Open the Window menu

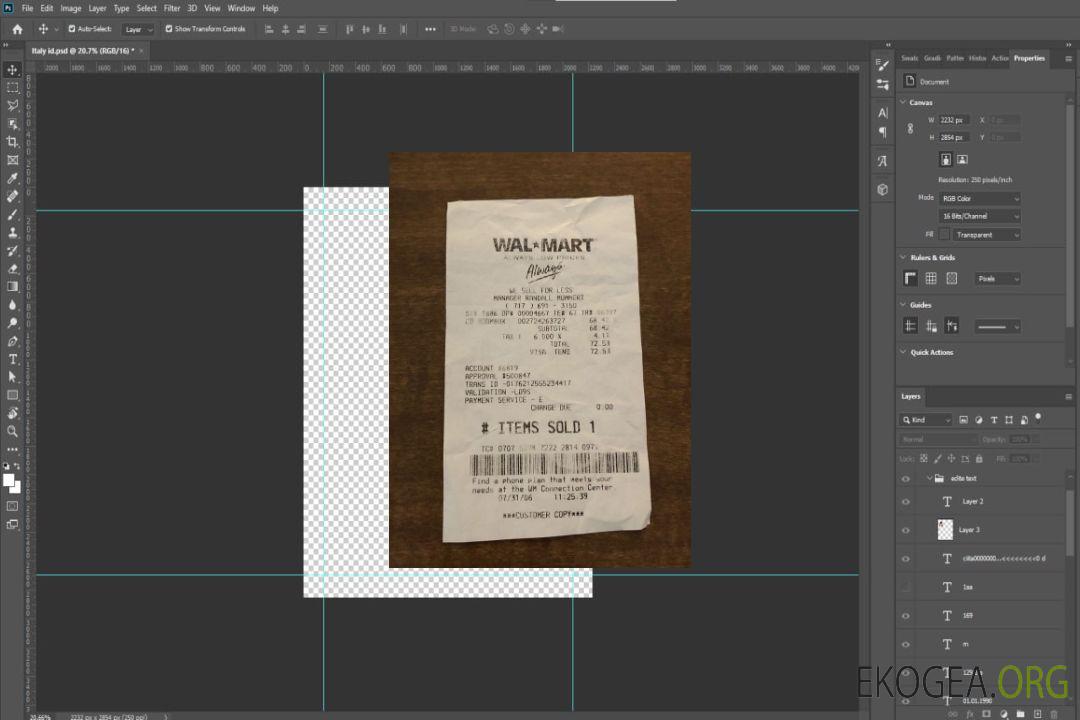[241, 8]
